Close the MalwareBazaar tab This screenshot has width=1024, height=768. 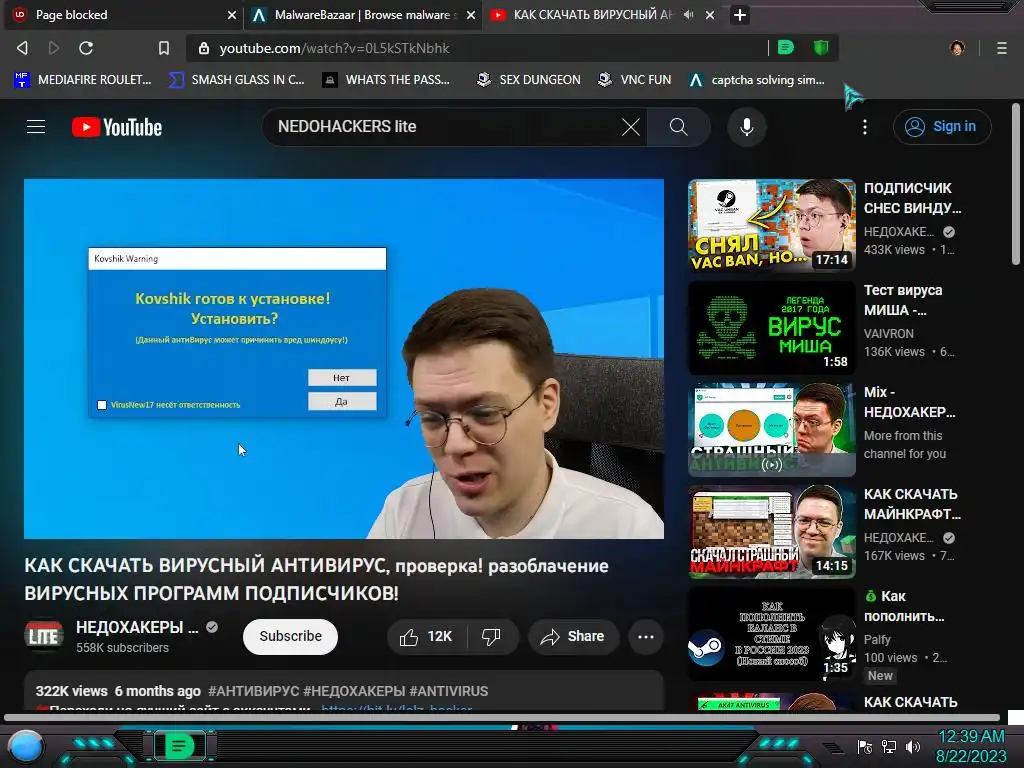click(471, 15)
